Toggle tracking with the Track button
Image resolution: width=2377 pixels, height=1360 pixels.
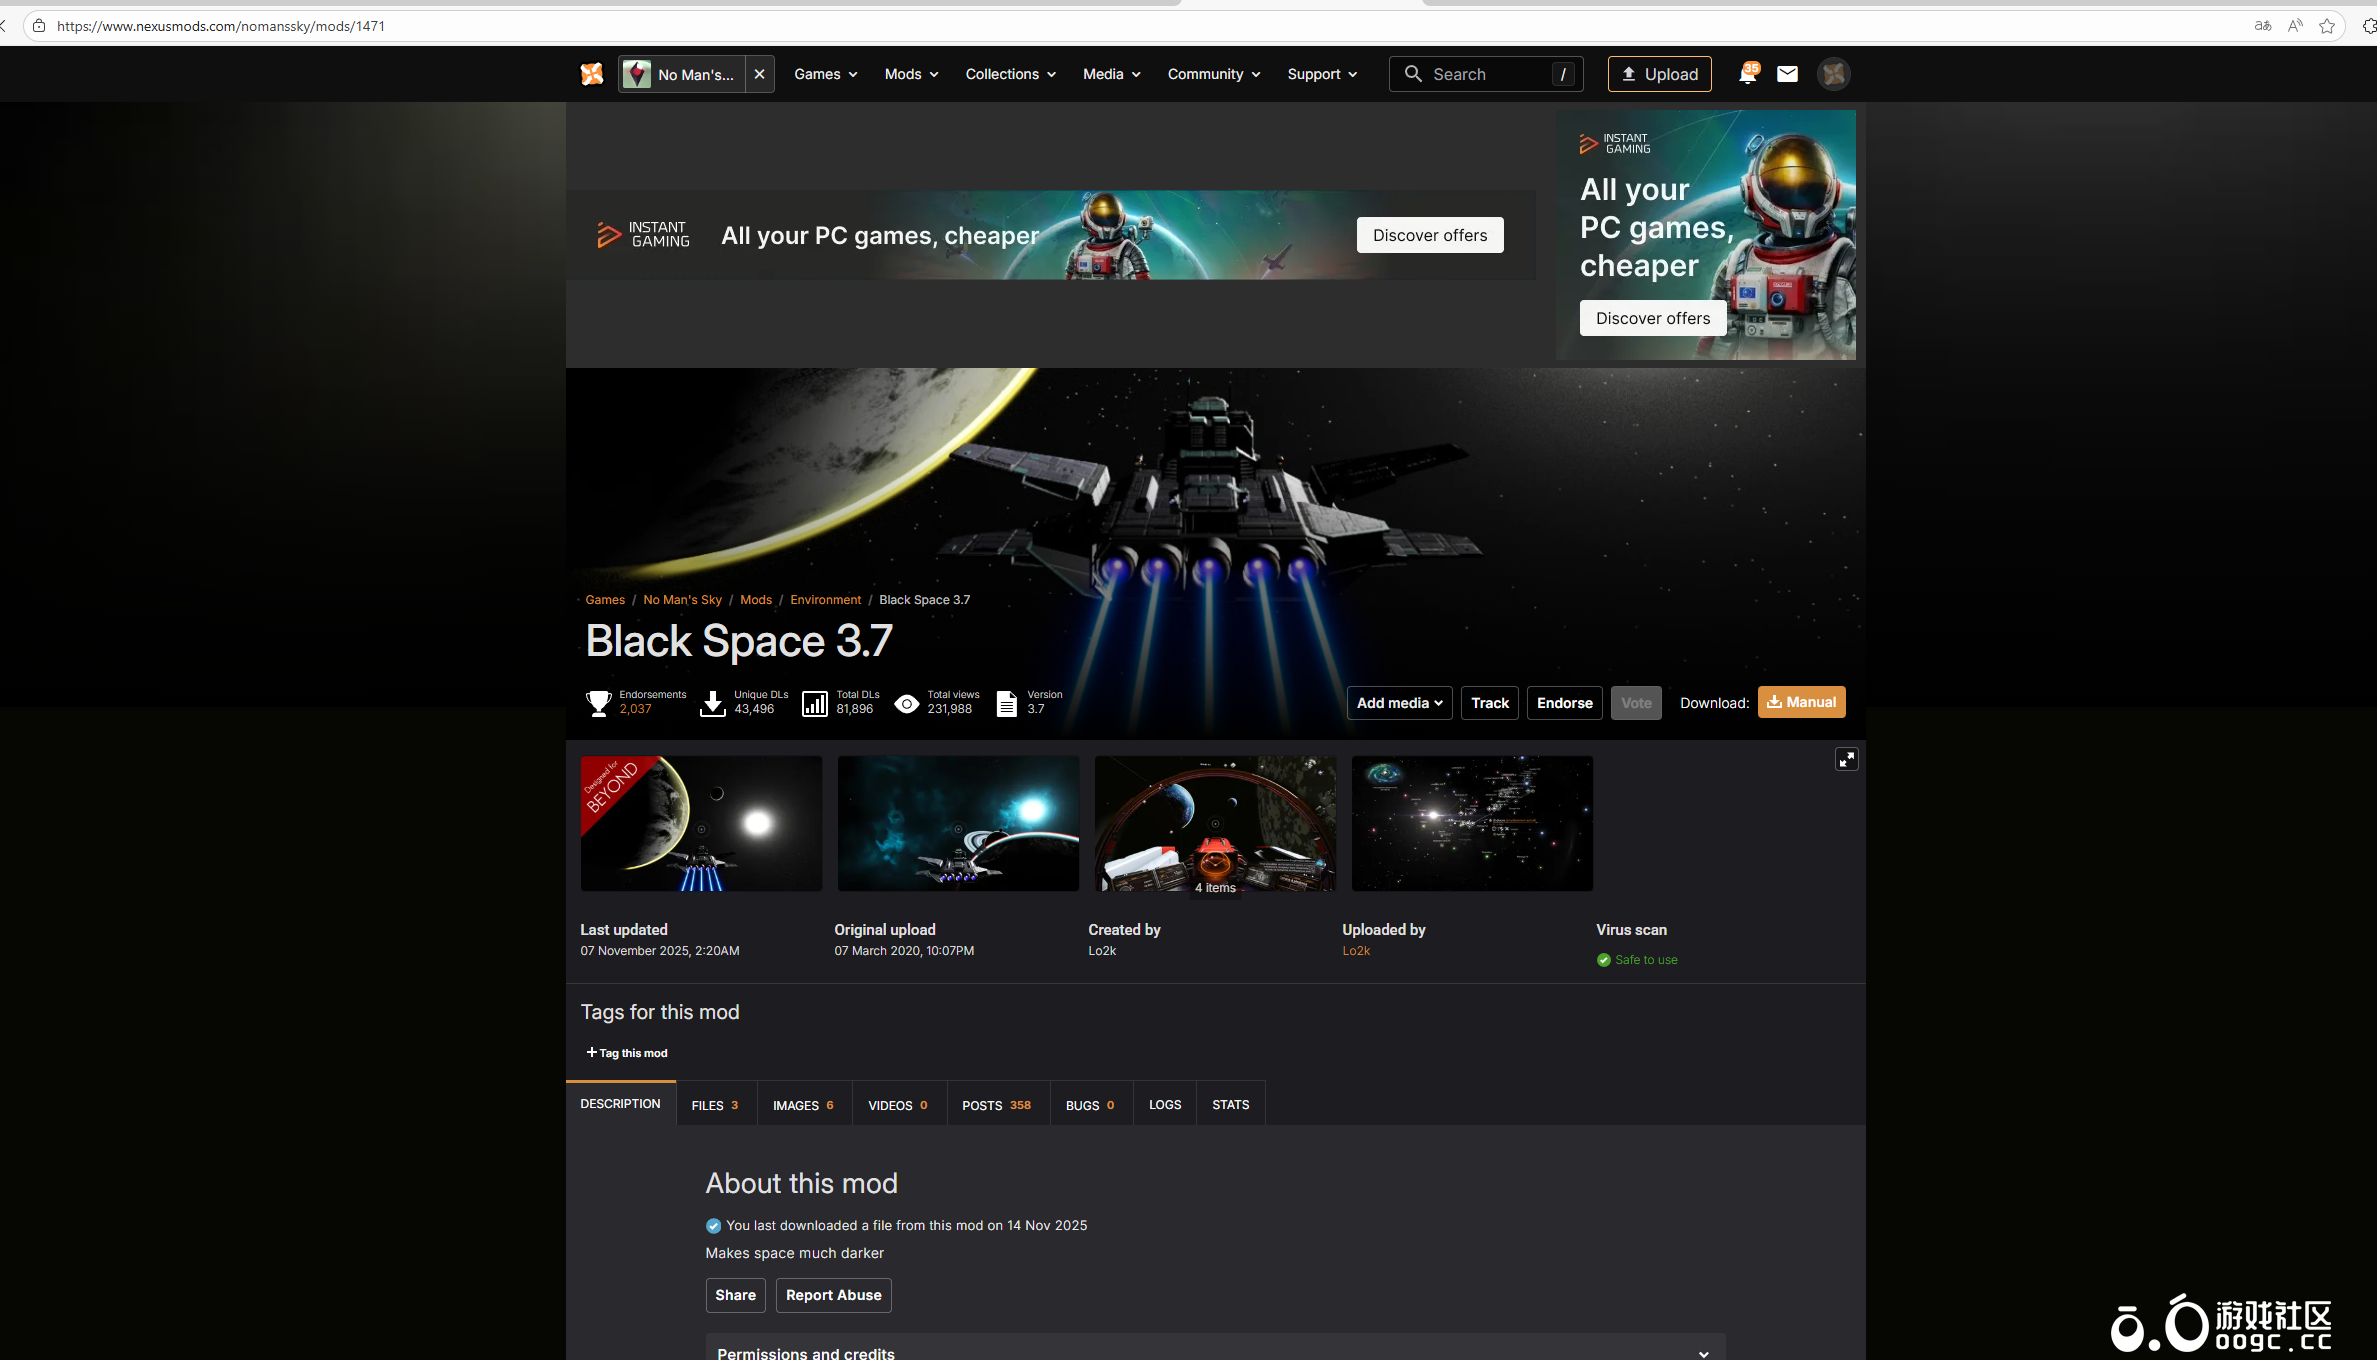1489,703
